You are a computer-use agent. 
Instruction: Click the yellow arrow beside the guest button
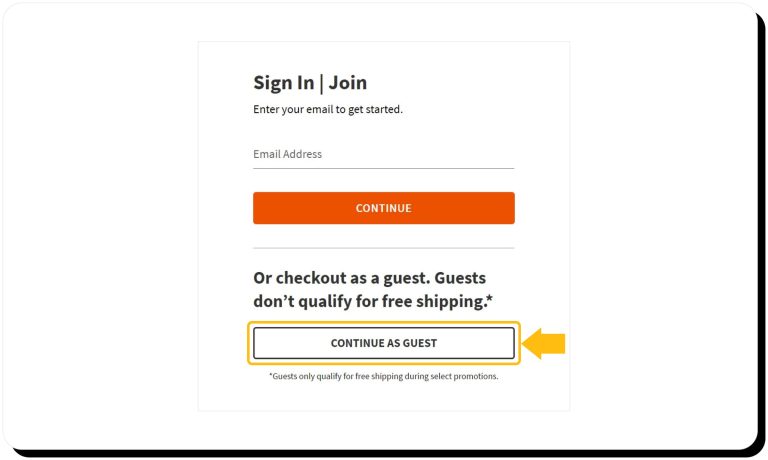pyautogui.click(x=545, y=343)
